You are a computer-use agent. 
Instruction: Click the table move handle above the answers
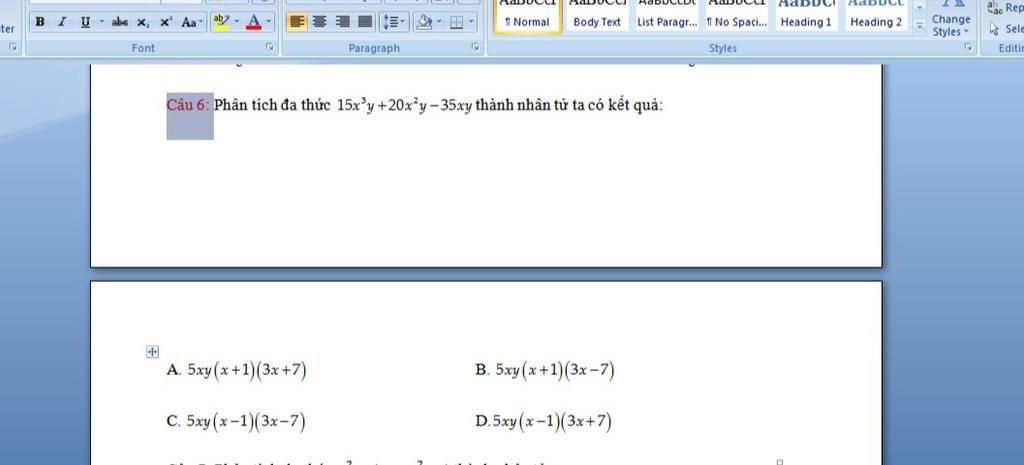click(x=152, y=352)
